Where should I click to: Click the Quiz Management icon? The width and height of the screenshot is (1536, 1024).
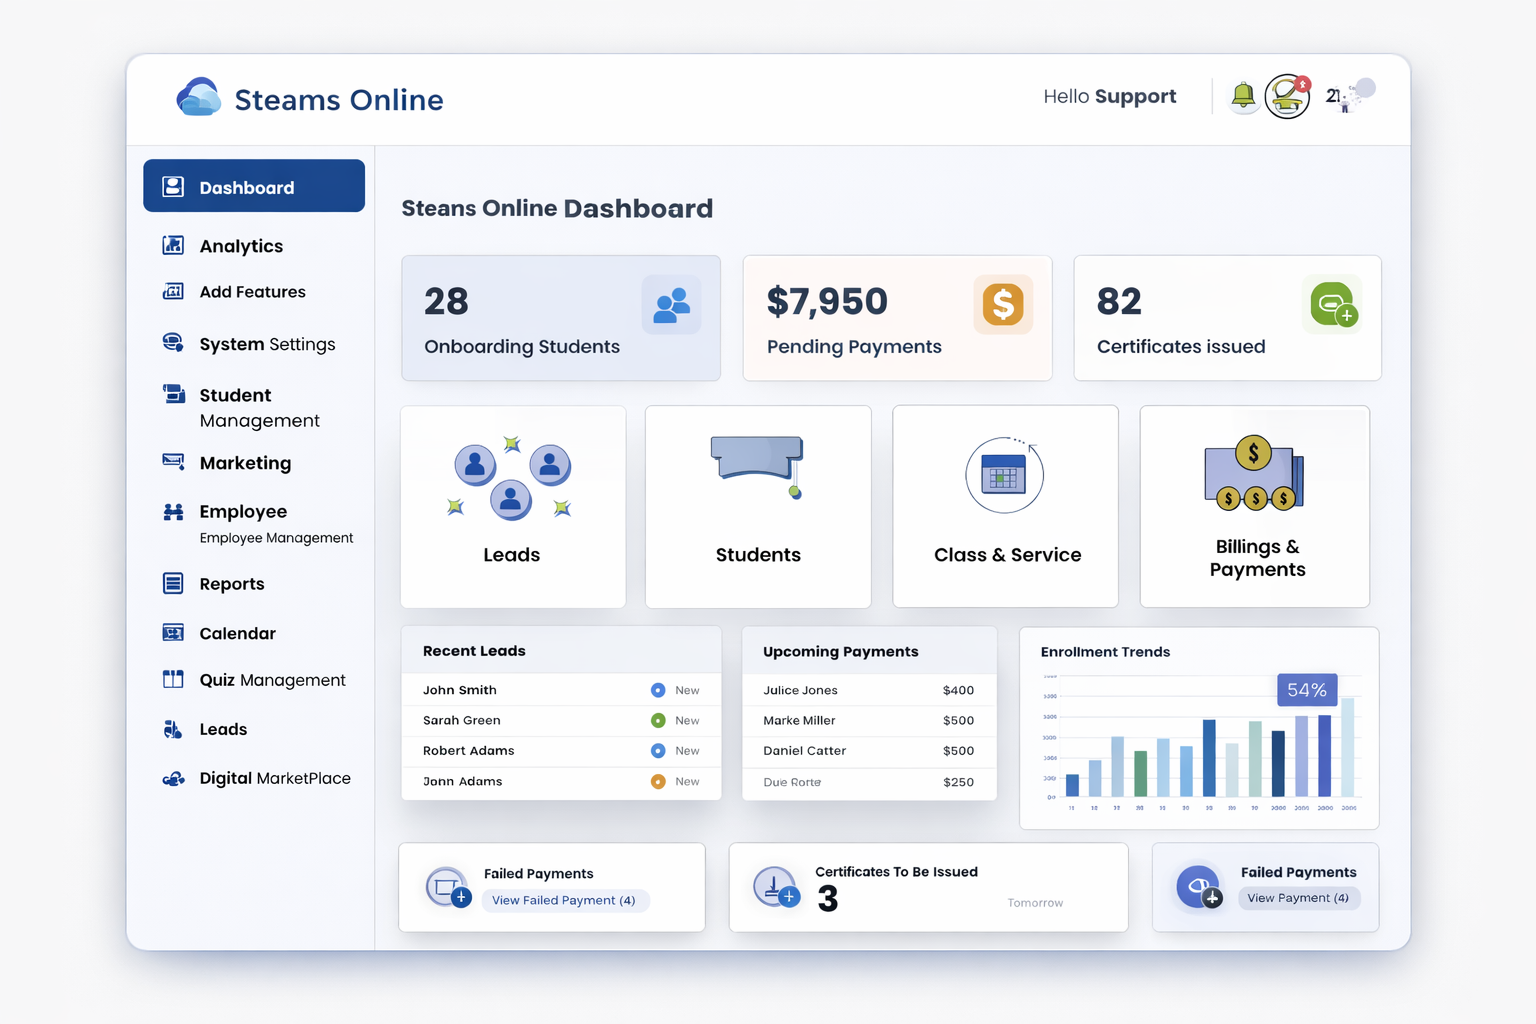tap(172, 679)
